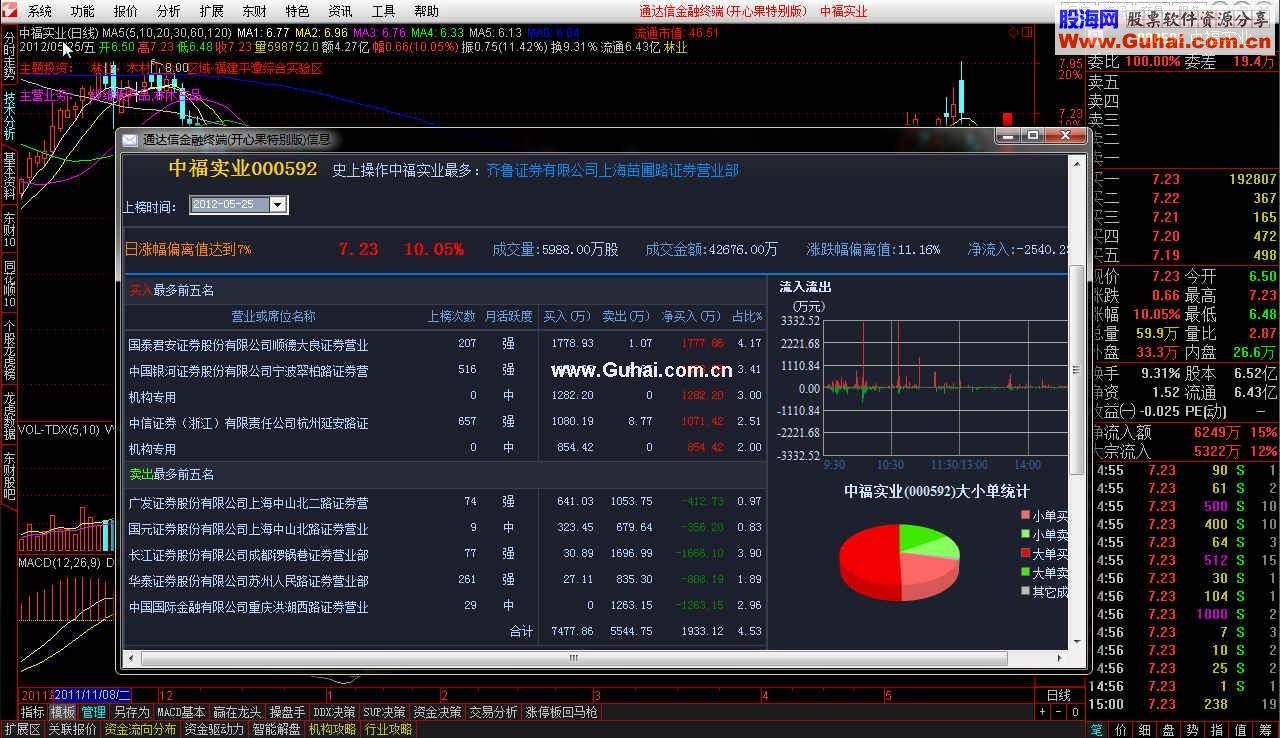
Task: Click the 月活跃度 column header
Action: coord(508,316)
